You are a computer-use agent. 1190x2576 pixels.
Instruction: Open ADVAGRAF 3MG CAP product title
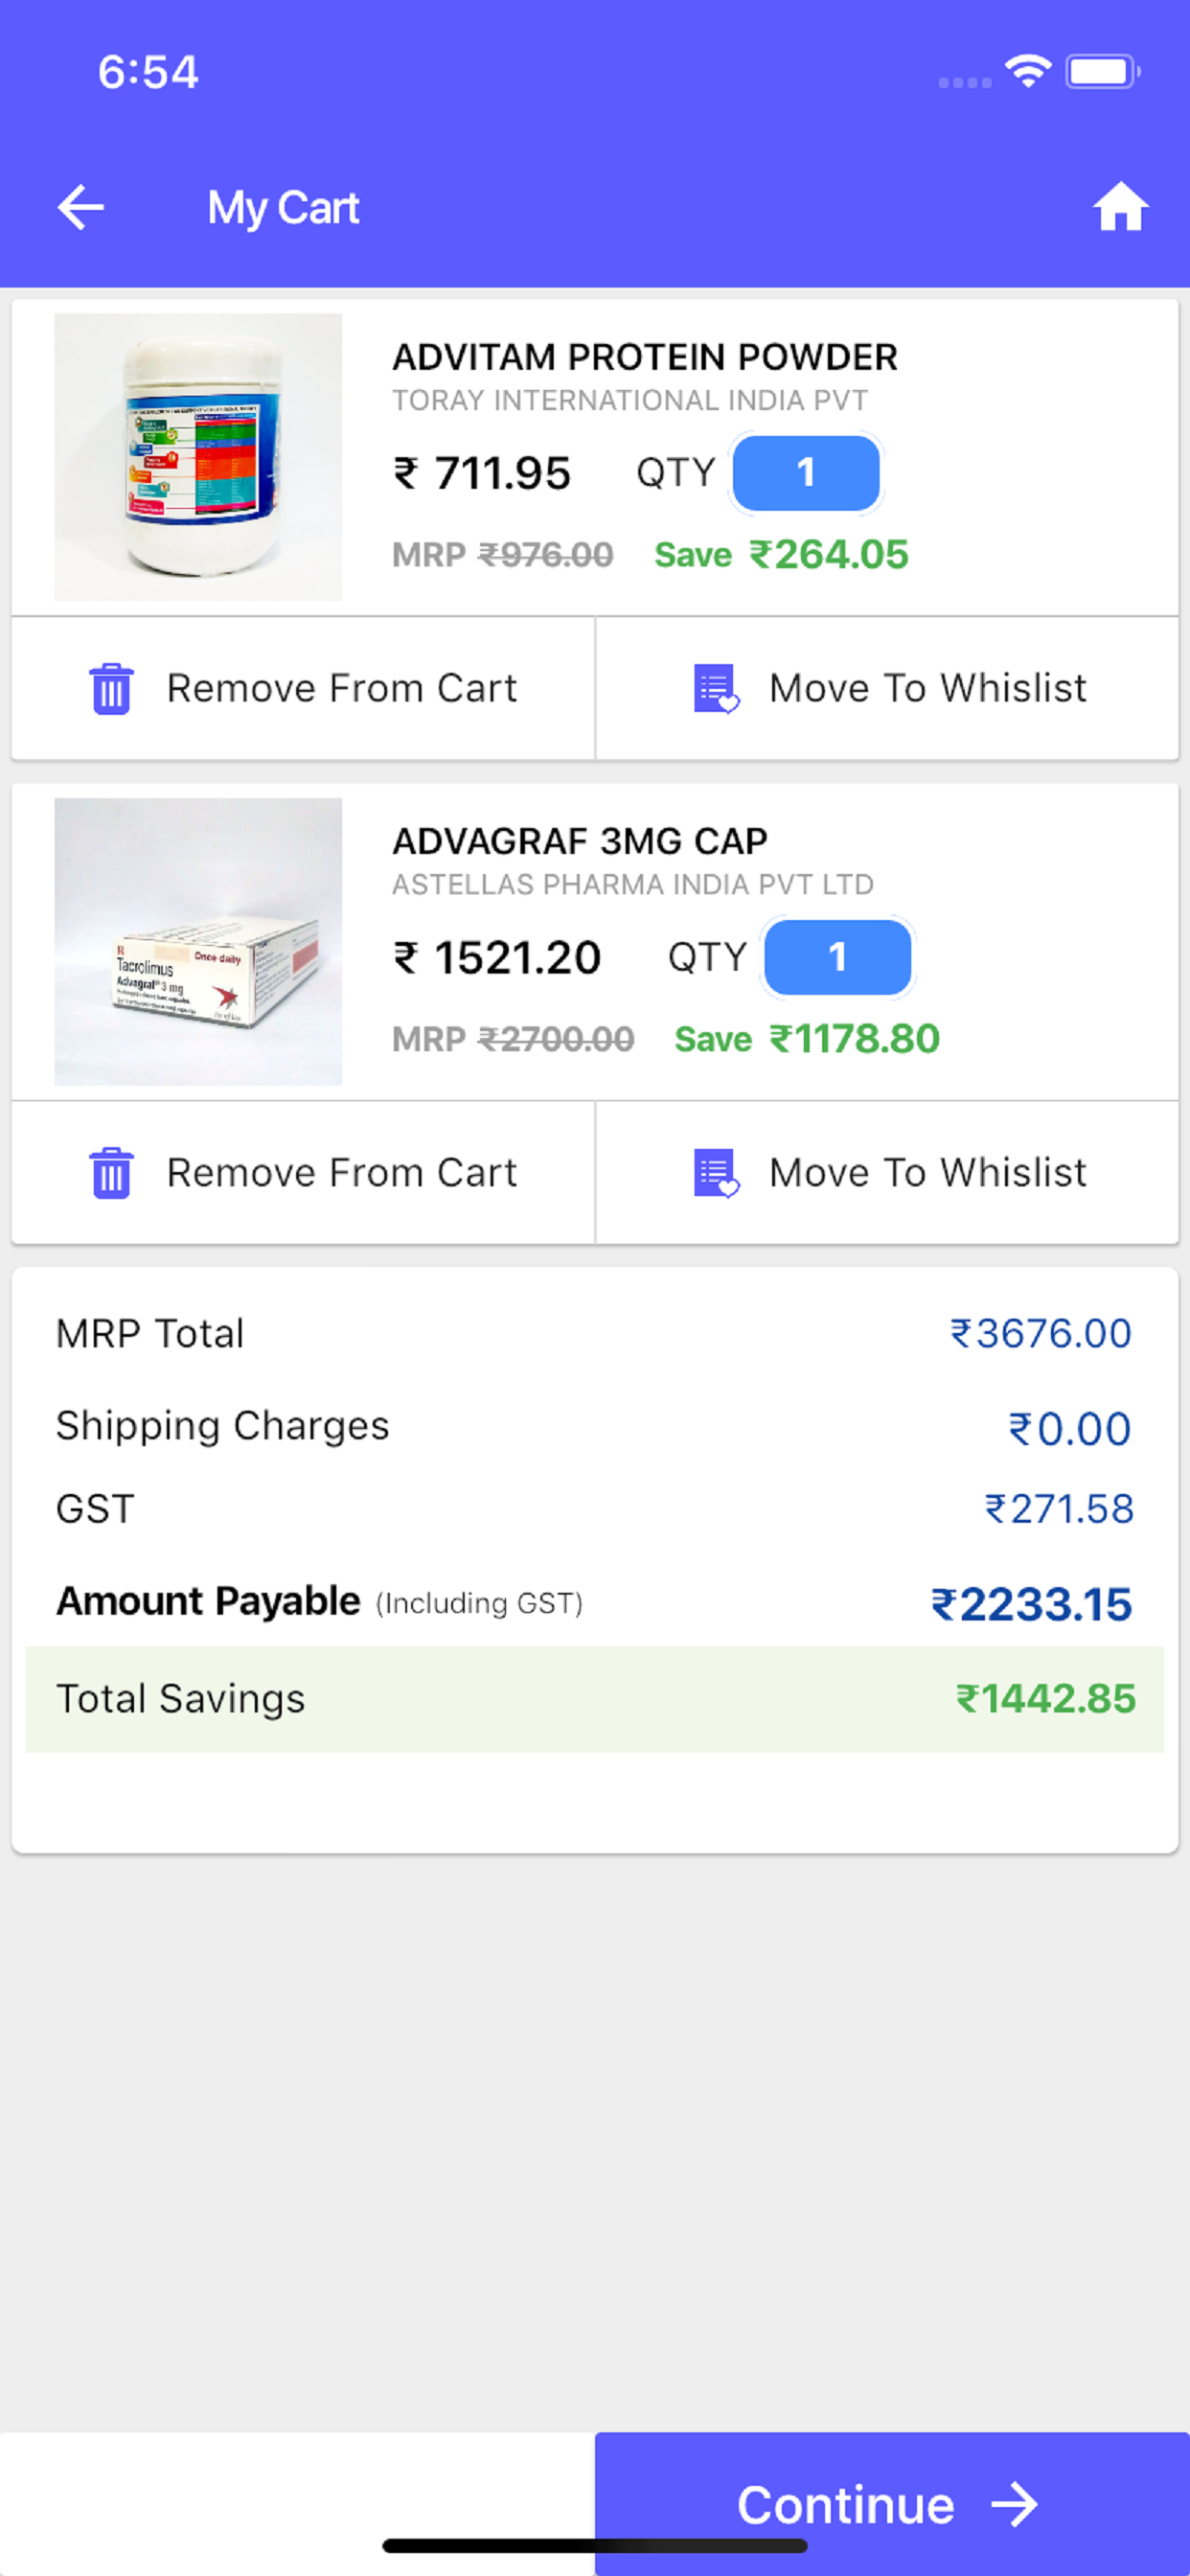pyautogui.click(x=580, y=842)
